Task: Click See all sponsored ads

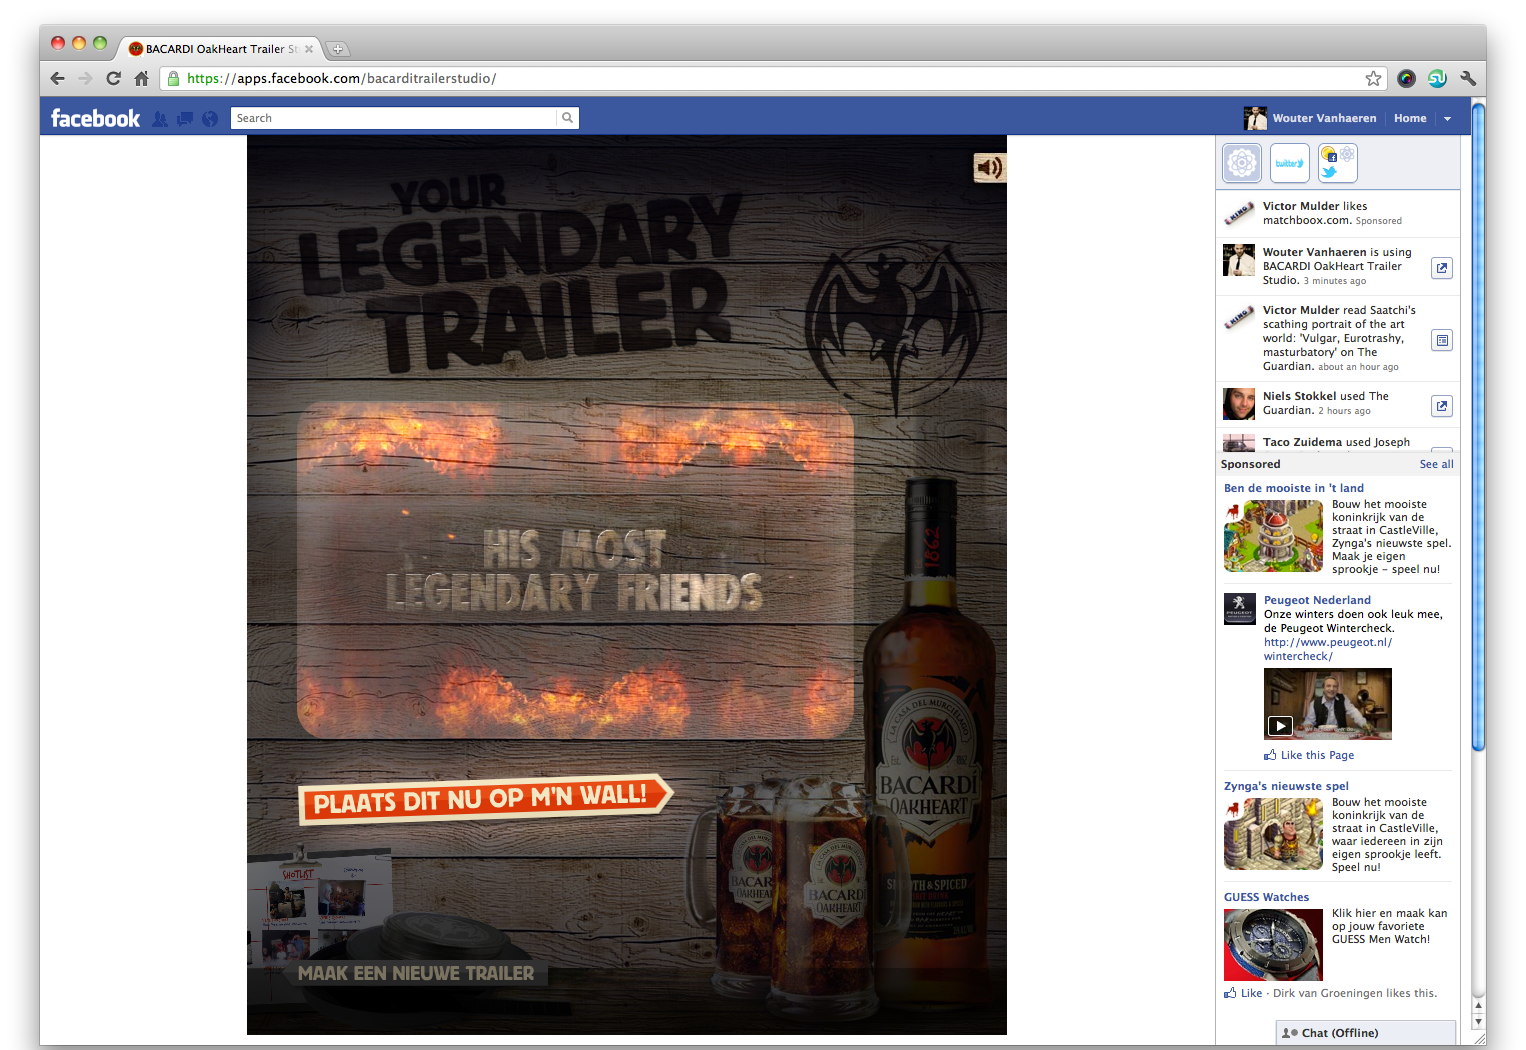Action: pos(1436,464)
